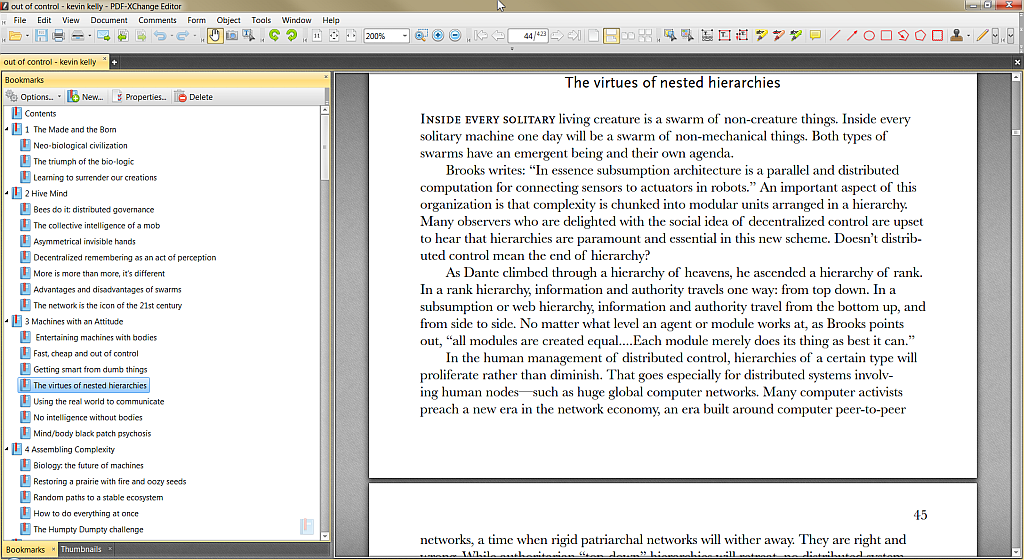Image resolution: width=1024 pixels, height=560 pixels.
Task: Go to the previous page
Action: pos(498,36)
